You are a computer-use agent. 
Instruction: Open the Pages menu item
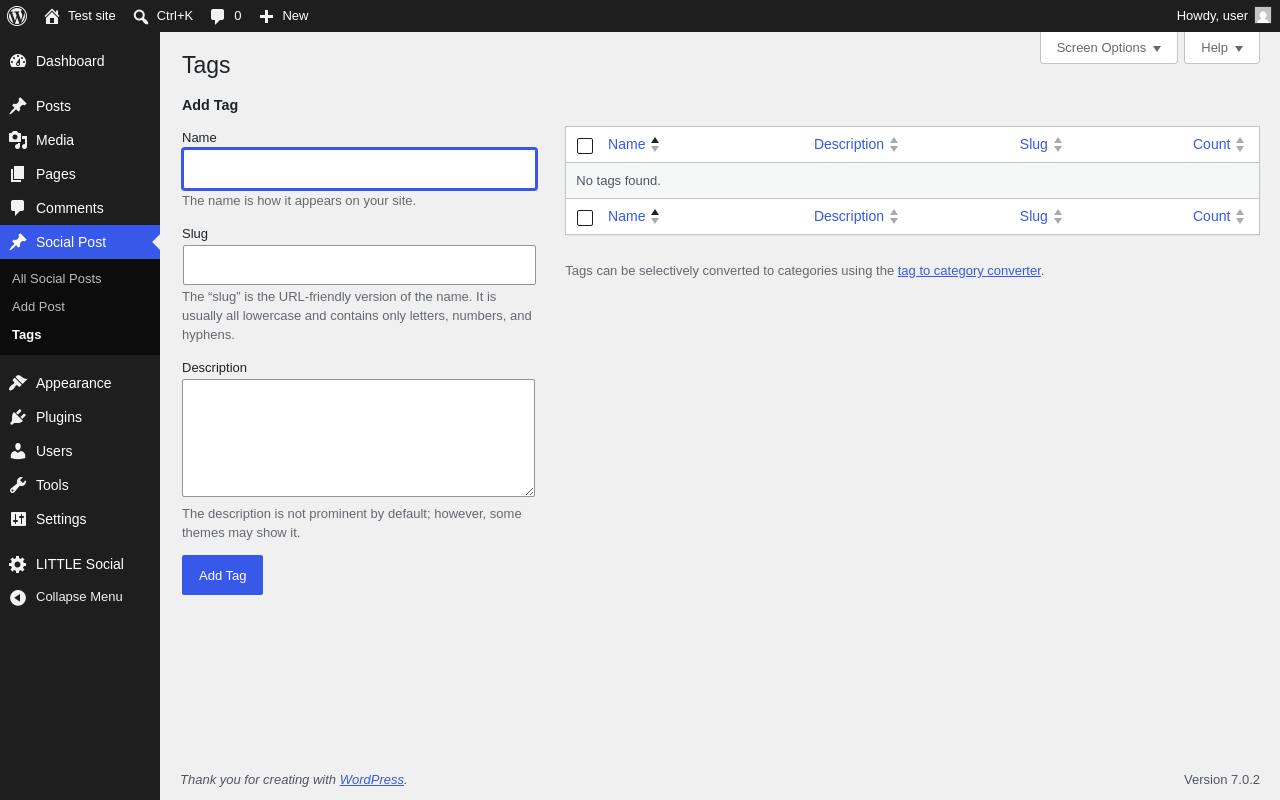(x=80, y=174)
